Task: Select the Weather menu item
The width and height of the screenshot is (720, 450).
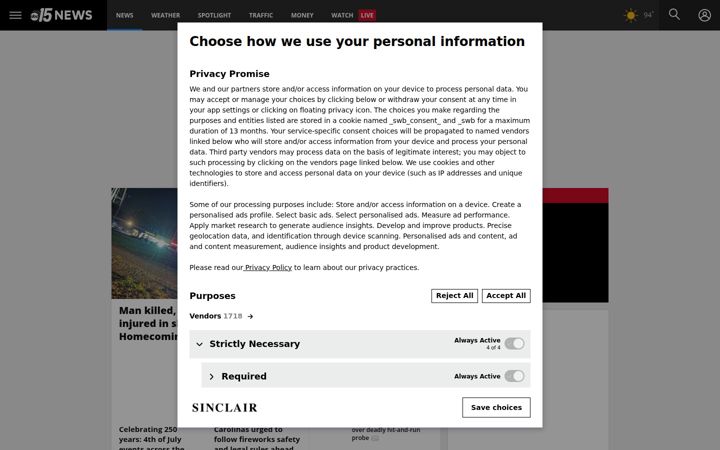Action: [166, 15]
